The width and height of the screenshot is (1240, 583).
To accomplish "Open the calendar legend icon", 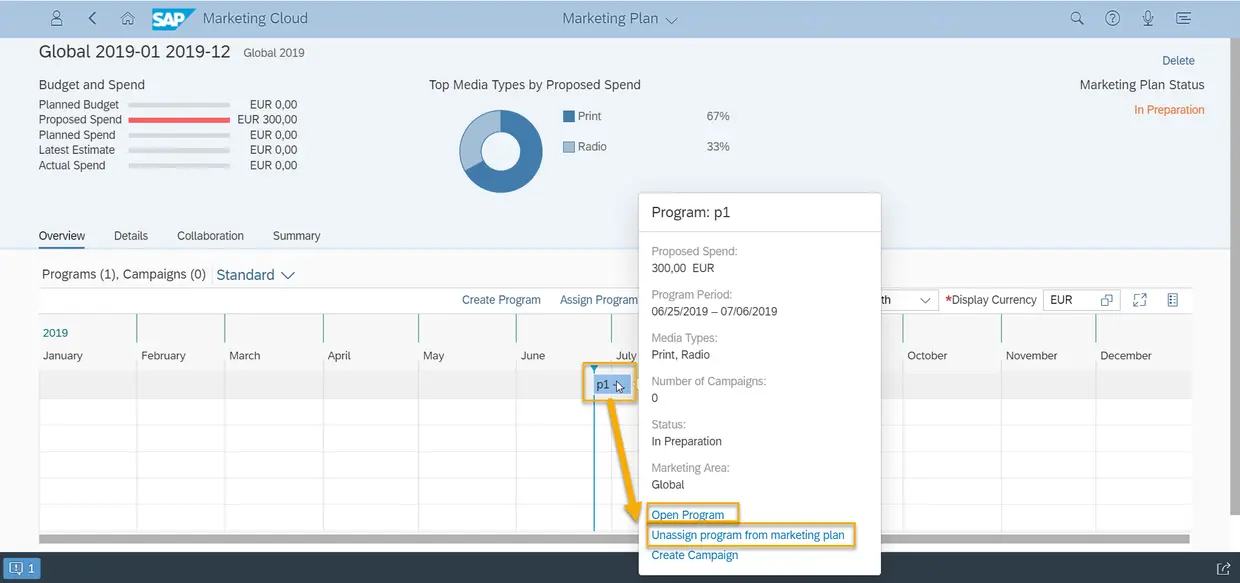I will (x=1173, y=300).
